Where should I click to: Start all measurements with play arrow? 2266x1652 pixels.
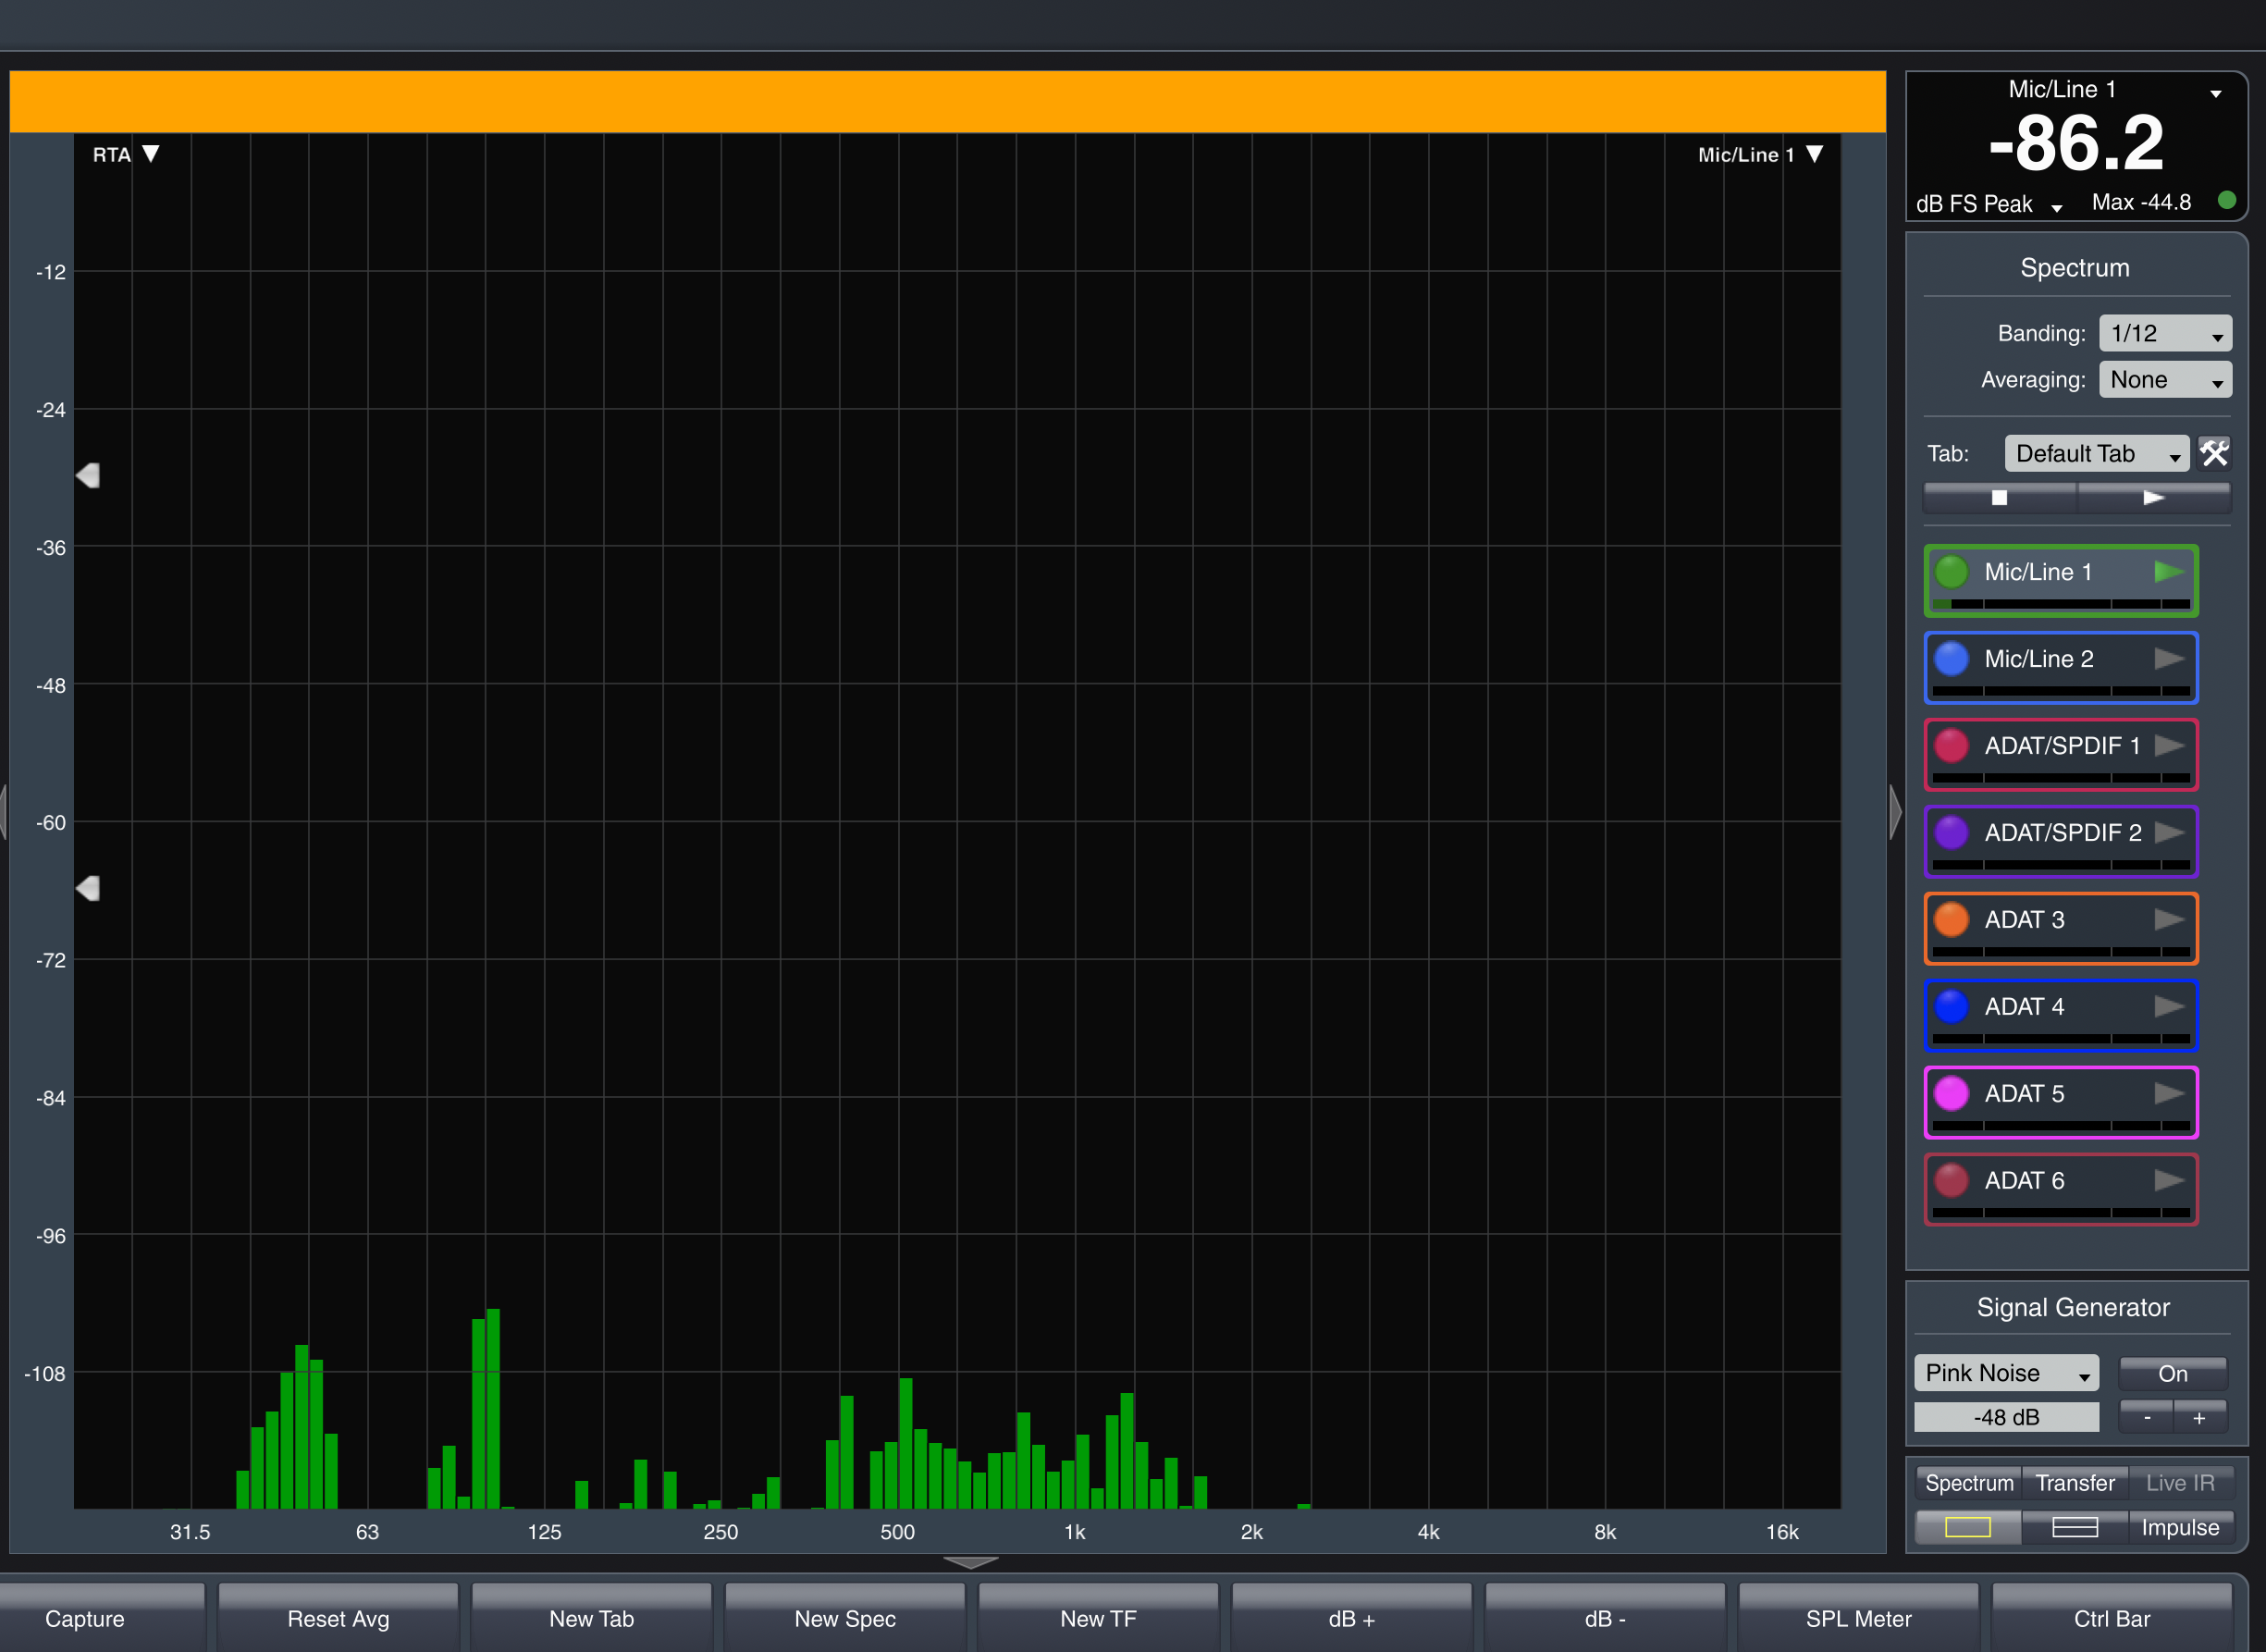point(2153,497)
